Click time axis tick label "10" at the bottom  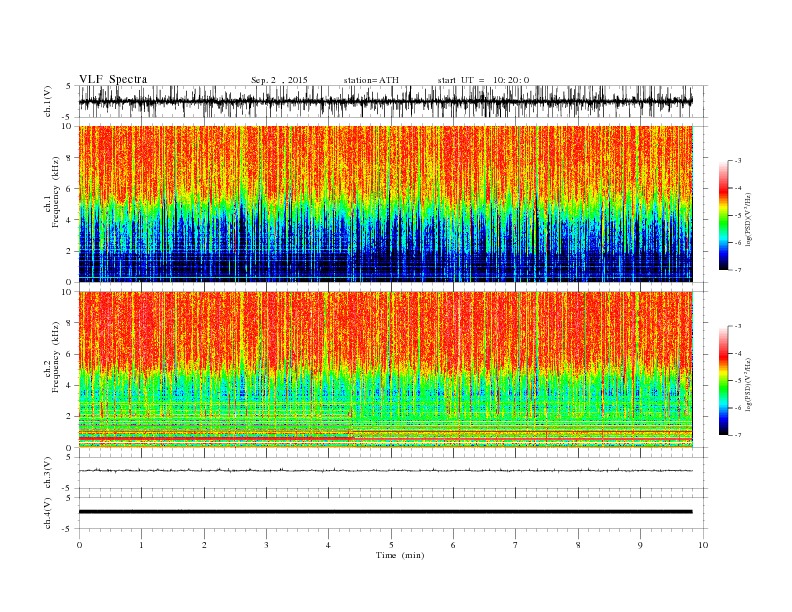click(703, 545)
